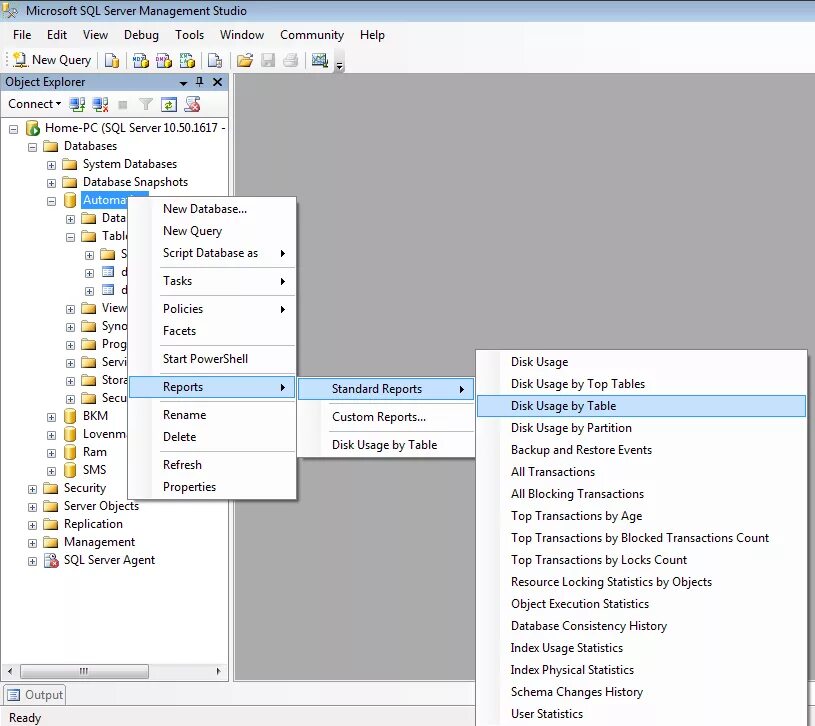Open the Script Database as submenu
815x726 pixels.
(213, 253)
